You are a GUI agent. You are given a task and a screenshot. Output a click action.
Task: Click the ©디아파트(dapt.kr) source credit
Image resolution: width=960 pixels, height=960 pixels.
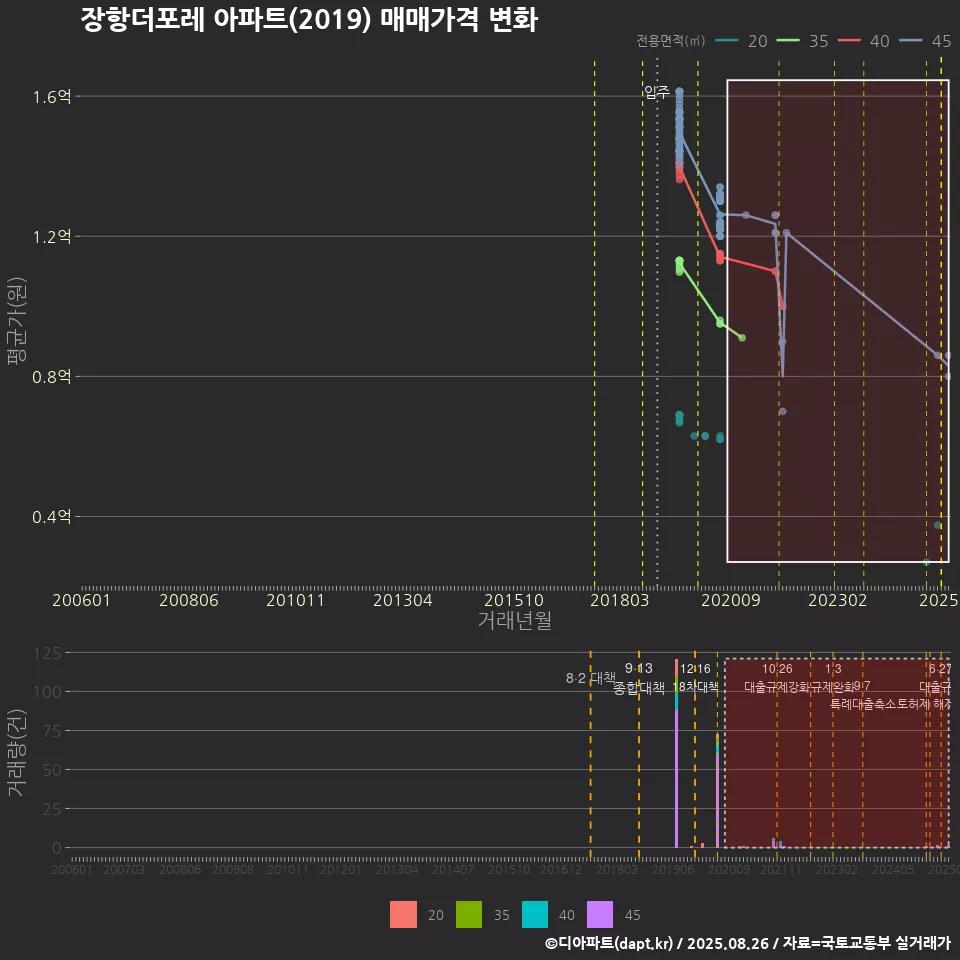coord(609,943)
